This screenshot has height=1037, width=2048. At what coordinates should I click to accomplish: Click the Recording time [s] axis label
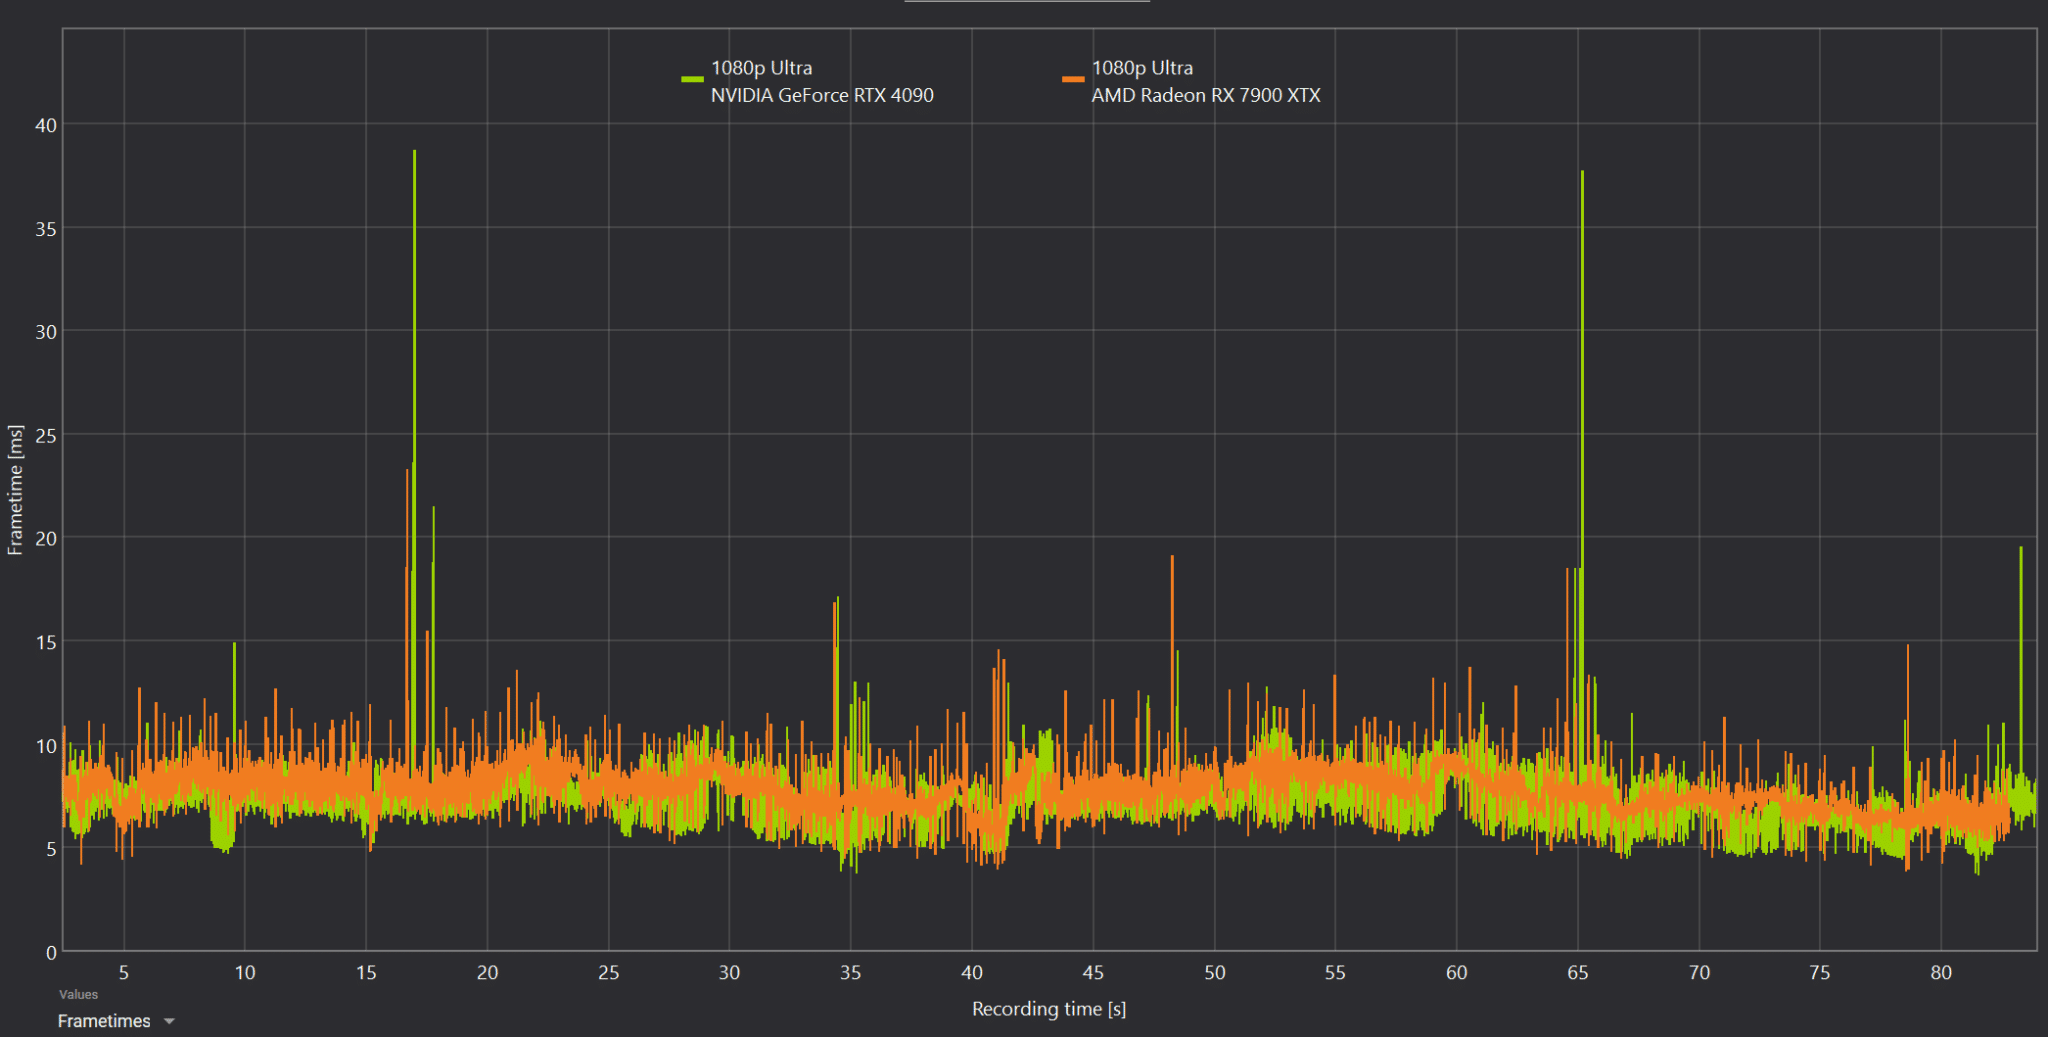[x=1049, y=1009]
